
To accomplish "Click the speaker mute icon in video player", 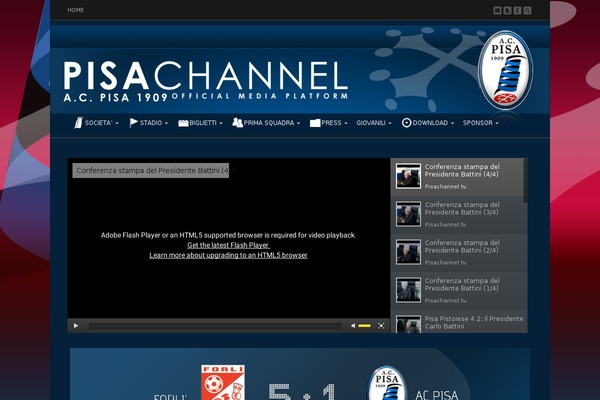I will [353, 326].
